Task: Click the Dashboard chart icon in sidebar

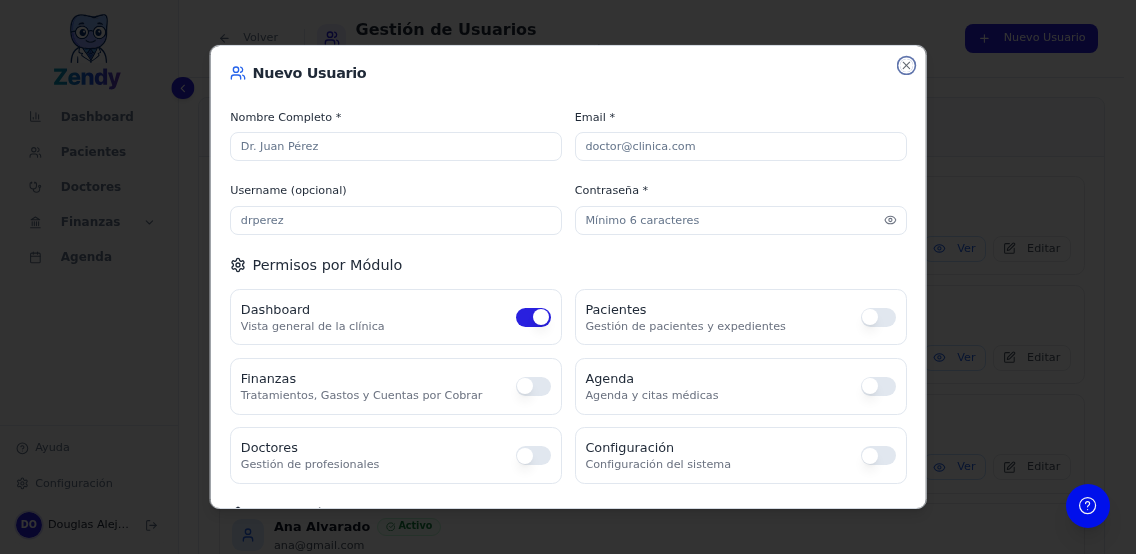Action: point(35,117)
